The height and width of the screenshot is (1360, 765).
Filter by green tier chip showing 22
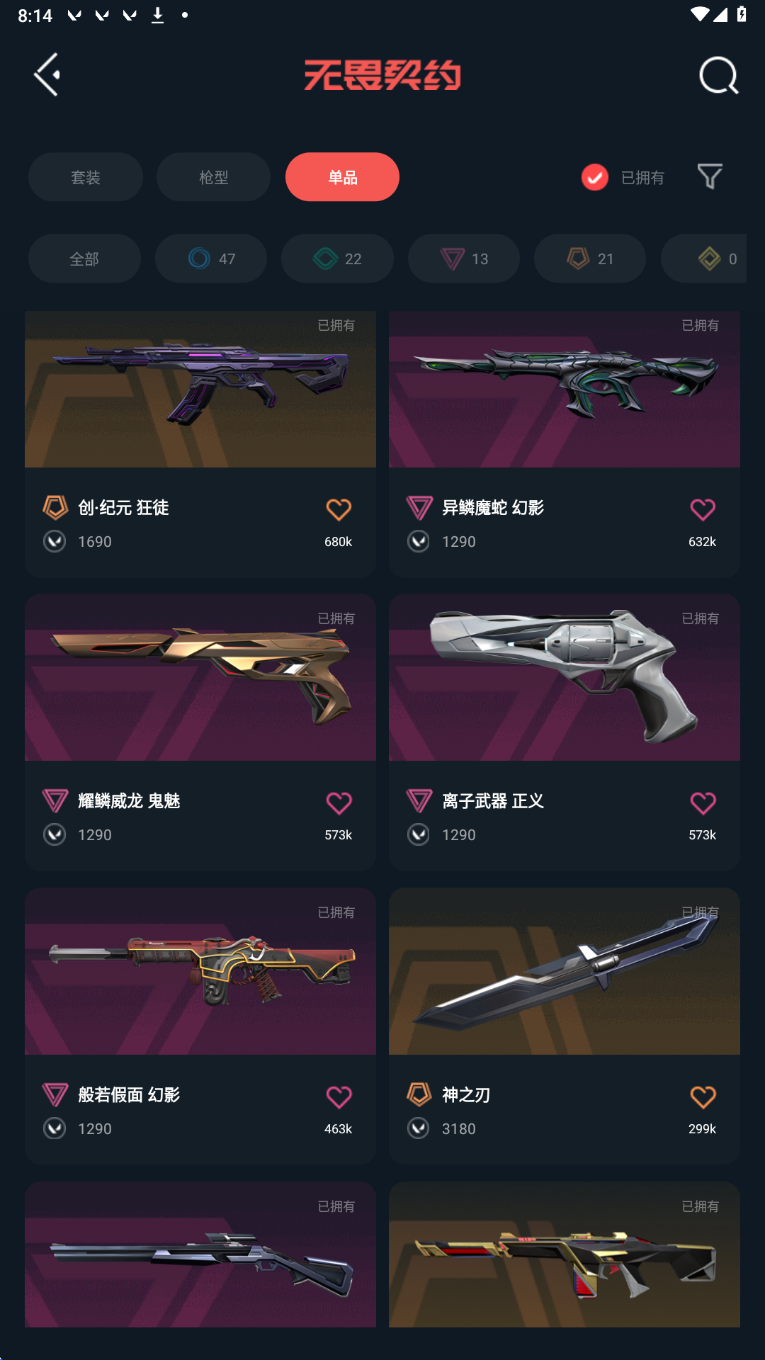pyautogui.click(x=337, y=259)
